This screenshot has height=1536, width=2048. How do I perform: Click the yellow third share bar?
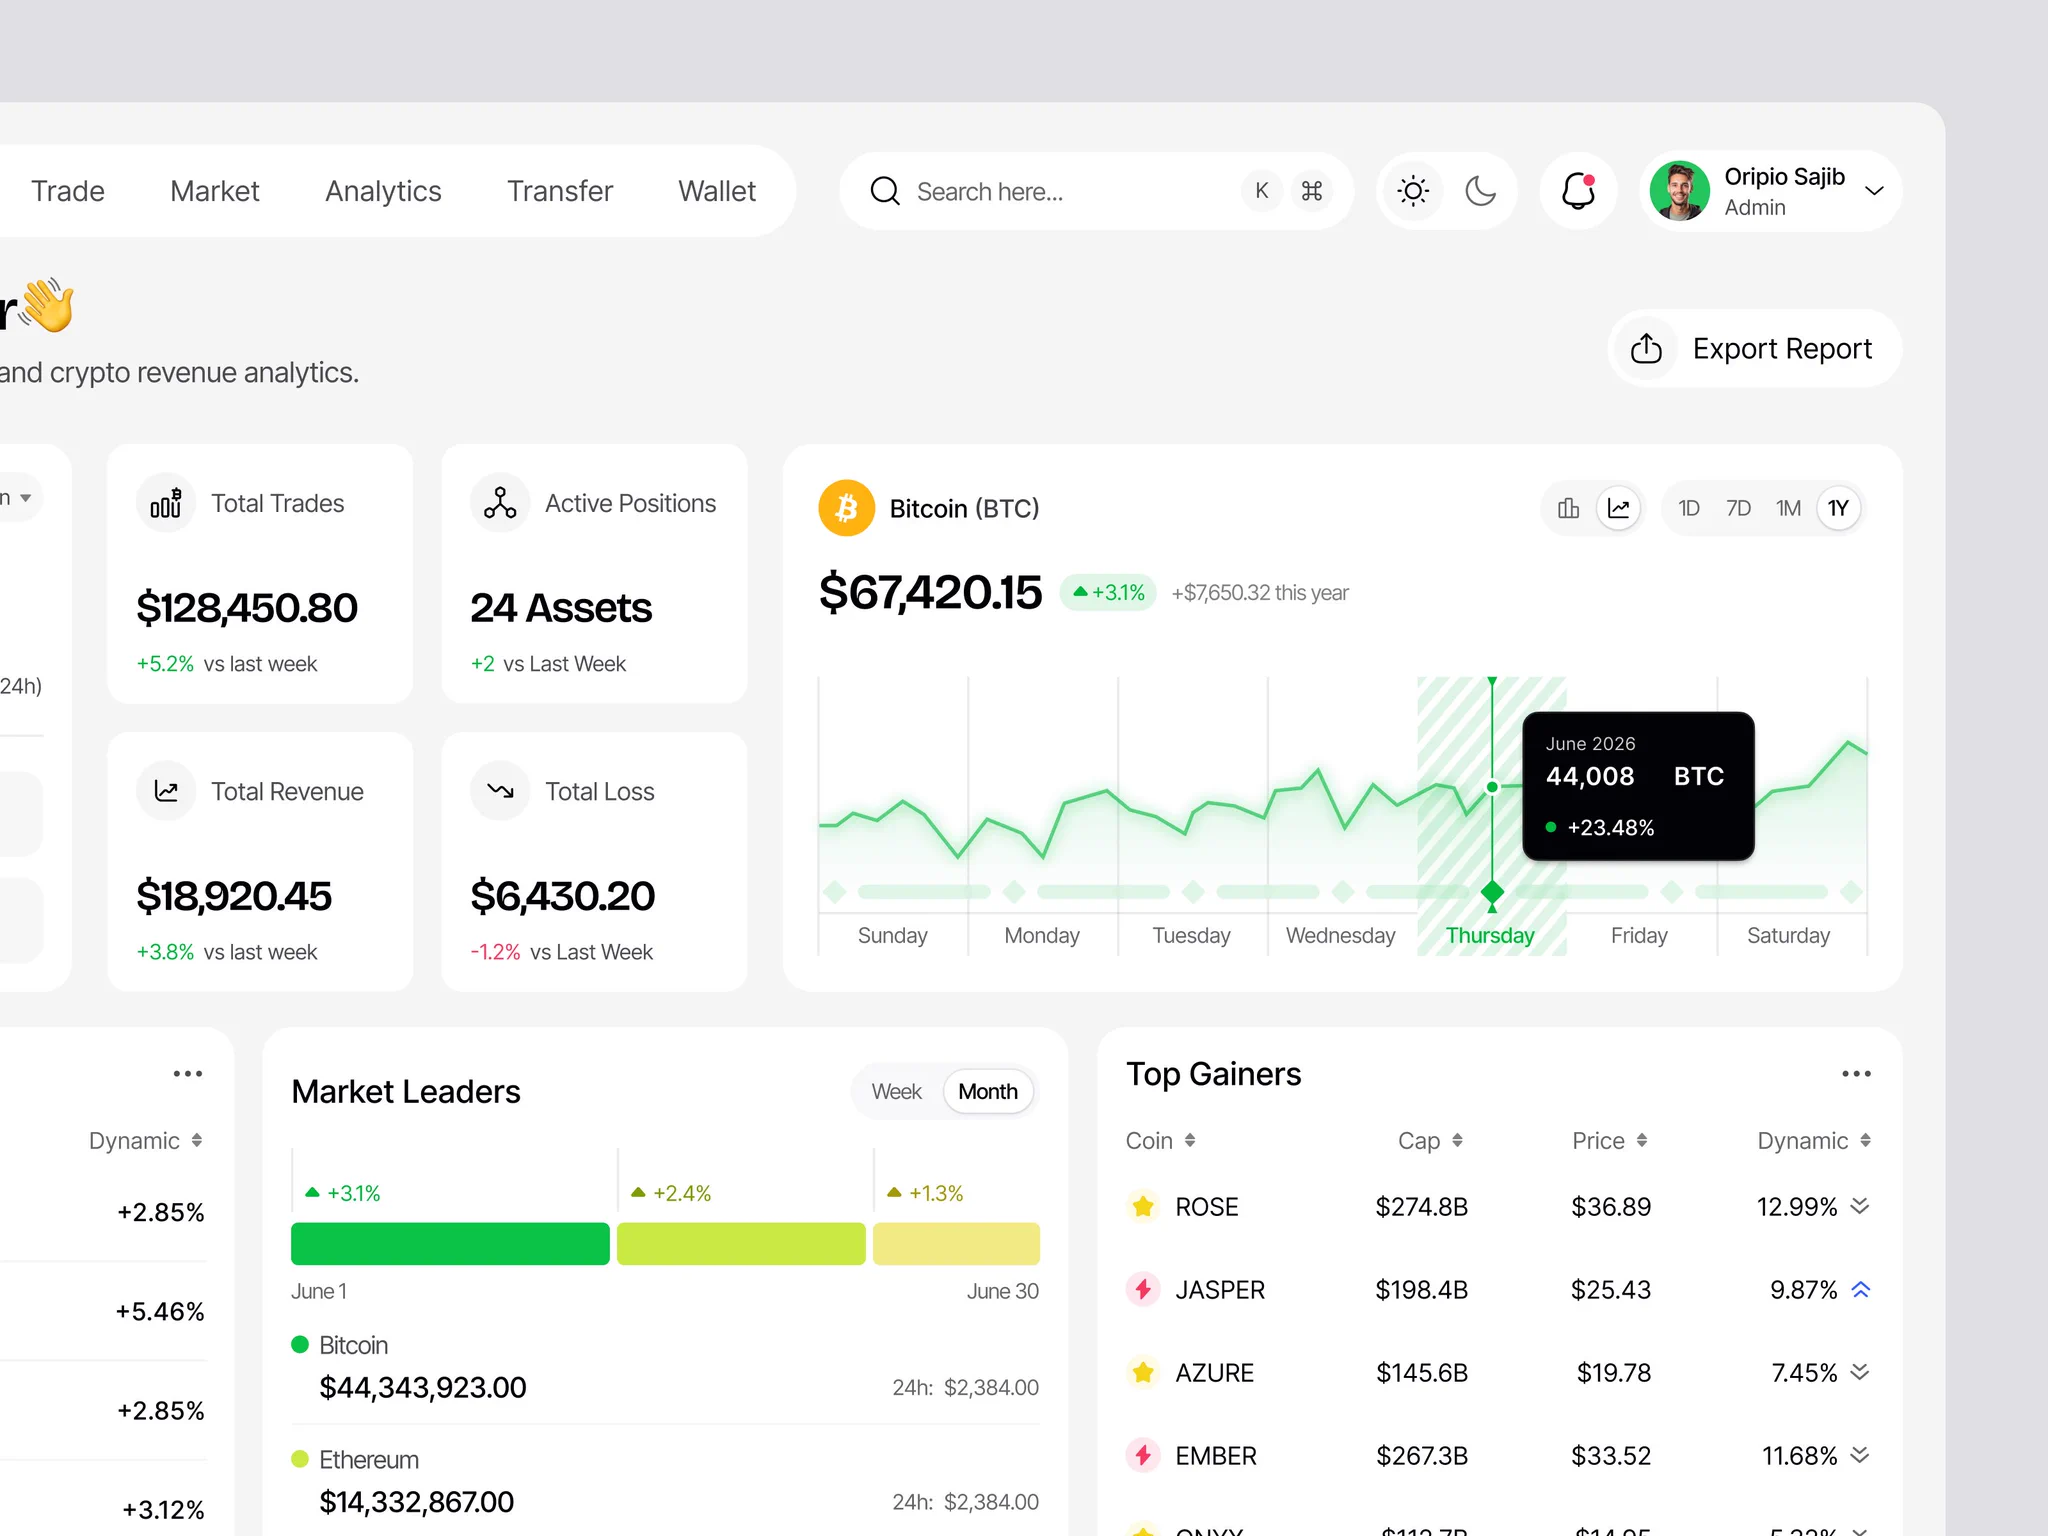tap(956, 1243)
